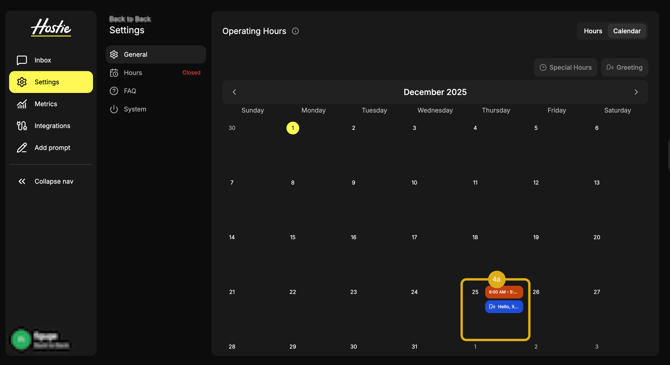Go to previous month with left chevron

(x=234, y=92)
